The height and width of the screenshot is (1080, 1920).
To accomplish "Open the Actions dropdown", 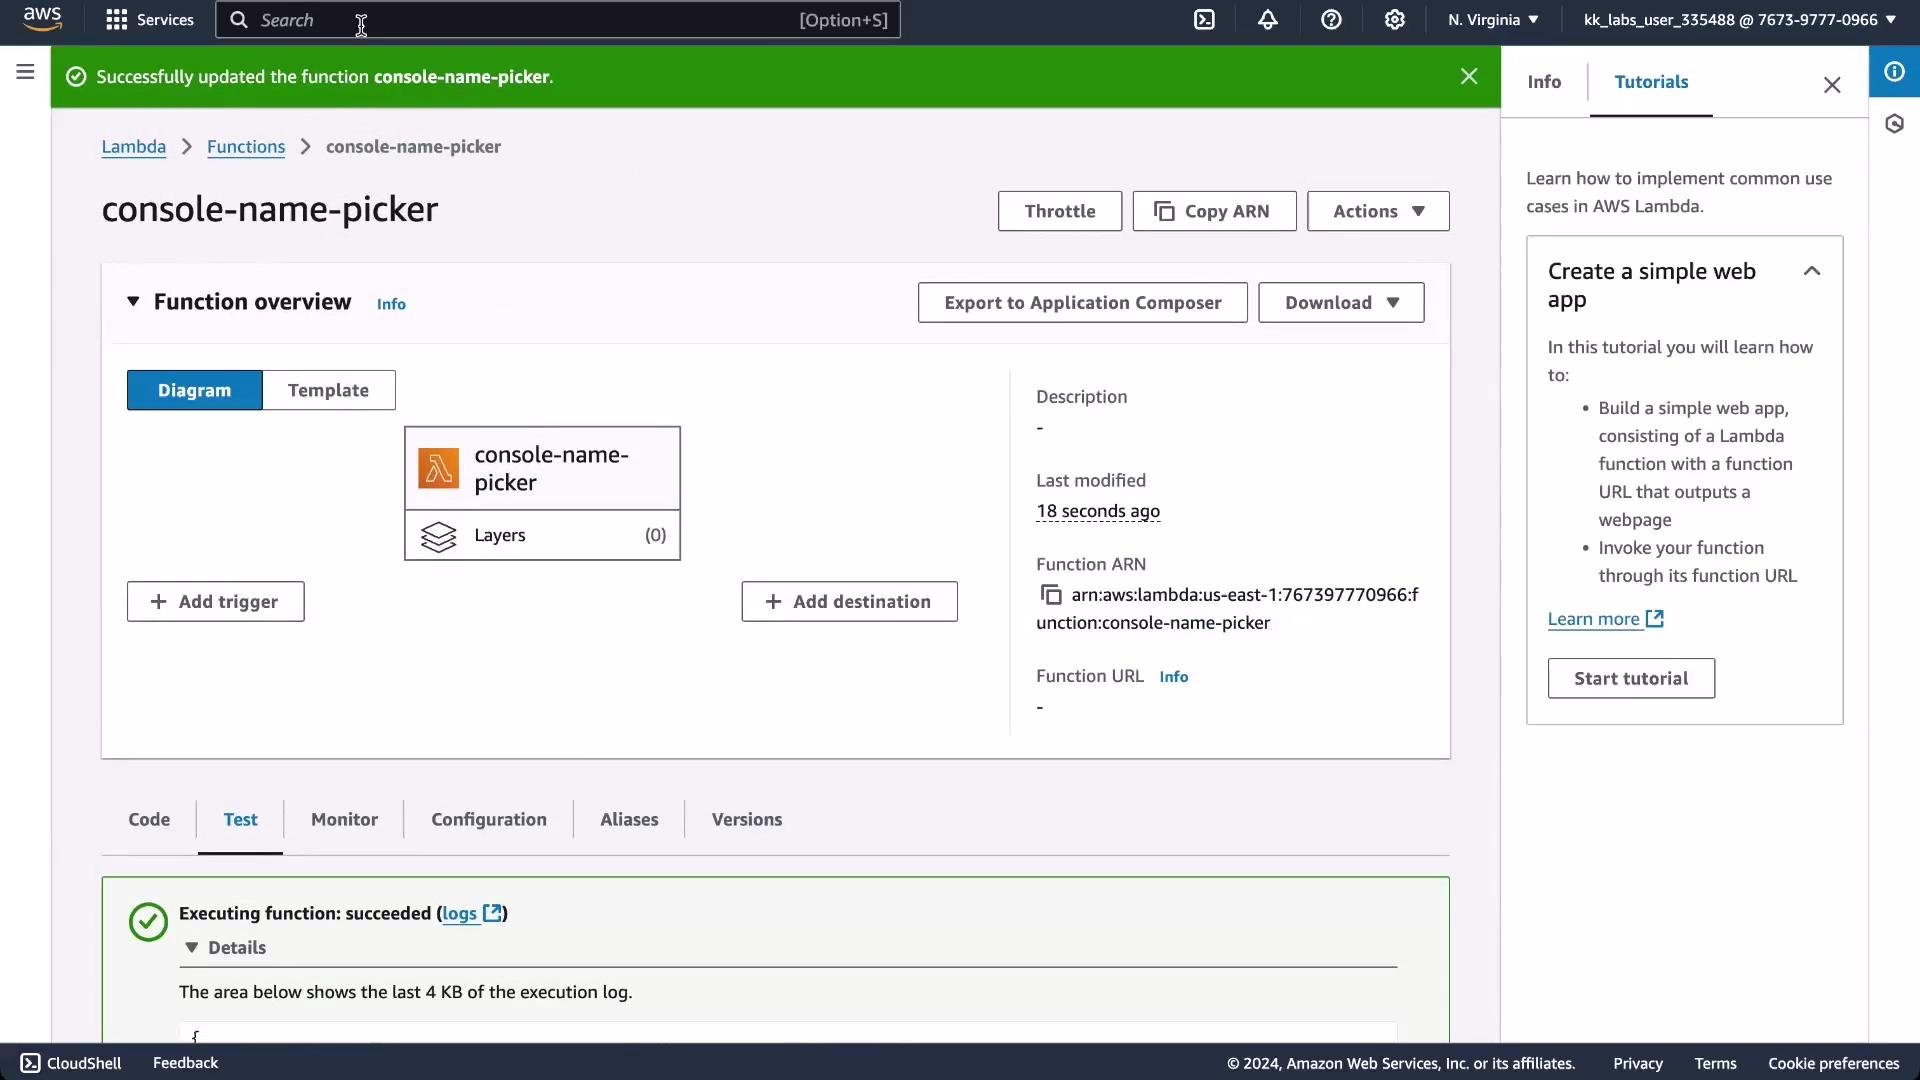I will [x=1378, y=211].
